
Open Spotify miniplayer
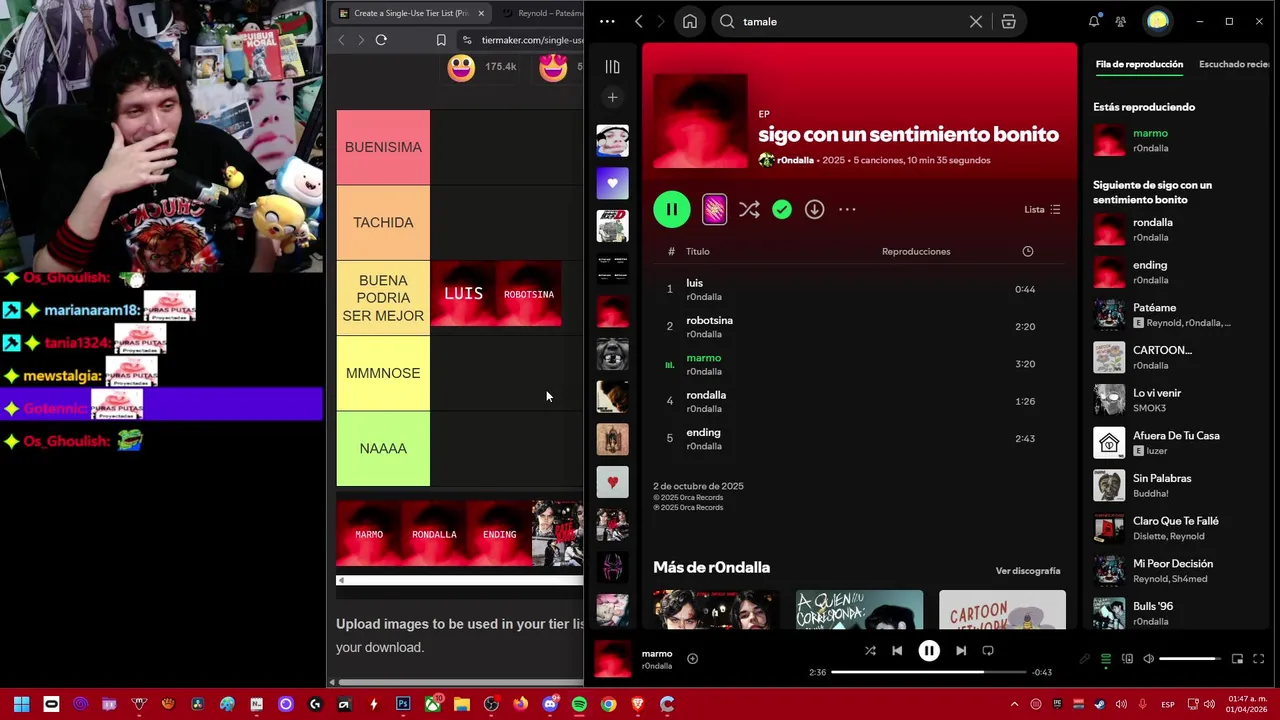point(1237,659)
